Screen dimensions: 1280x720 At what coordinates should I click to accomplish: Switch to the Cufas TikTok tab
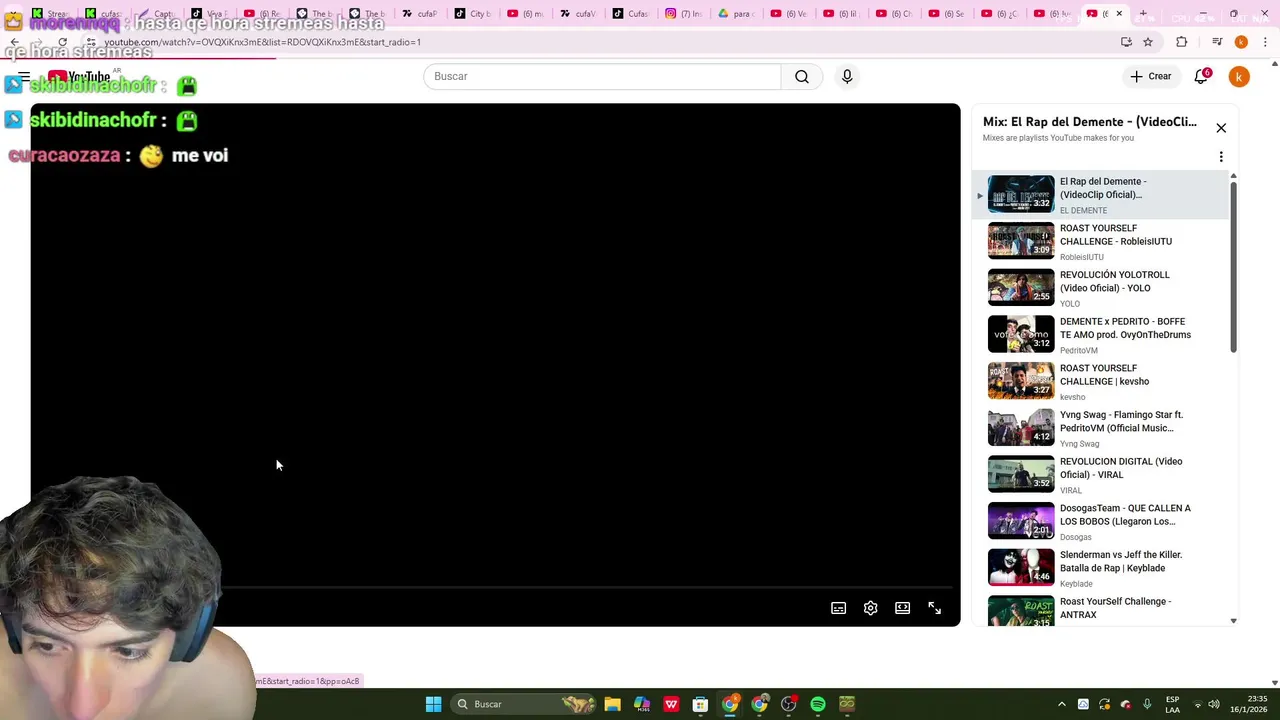tap(631, 14)
